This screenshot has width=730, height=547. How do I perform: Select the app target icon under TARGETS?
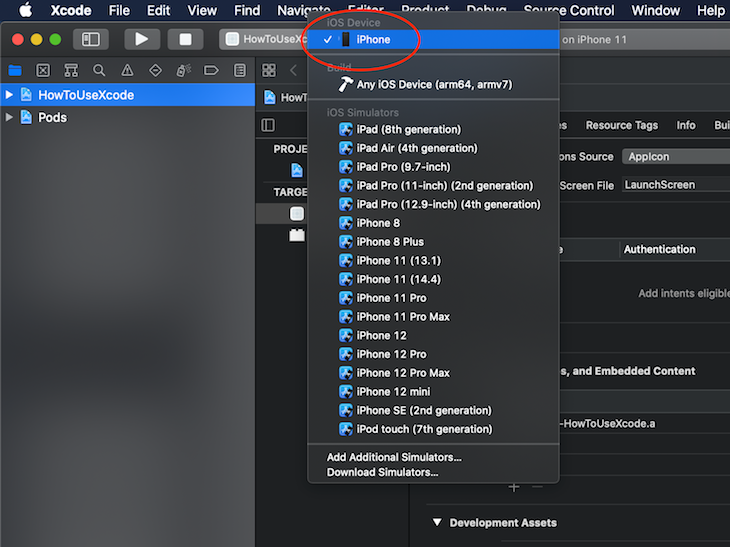(297, 214)
